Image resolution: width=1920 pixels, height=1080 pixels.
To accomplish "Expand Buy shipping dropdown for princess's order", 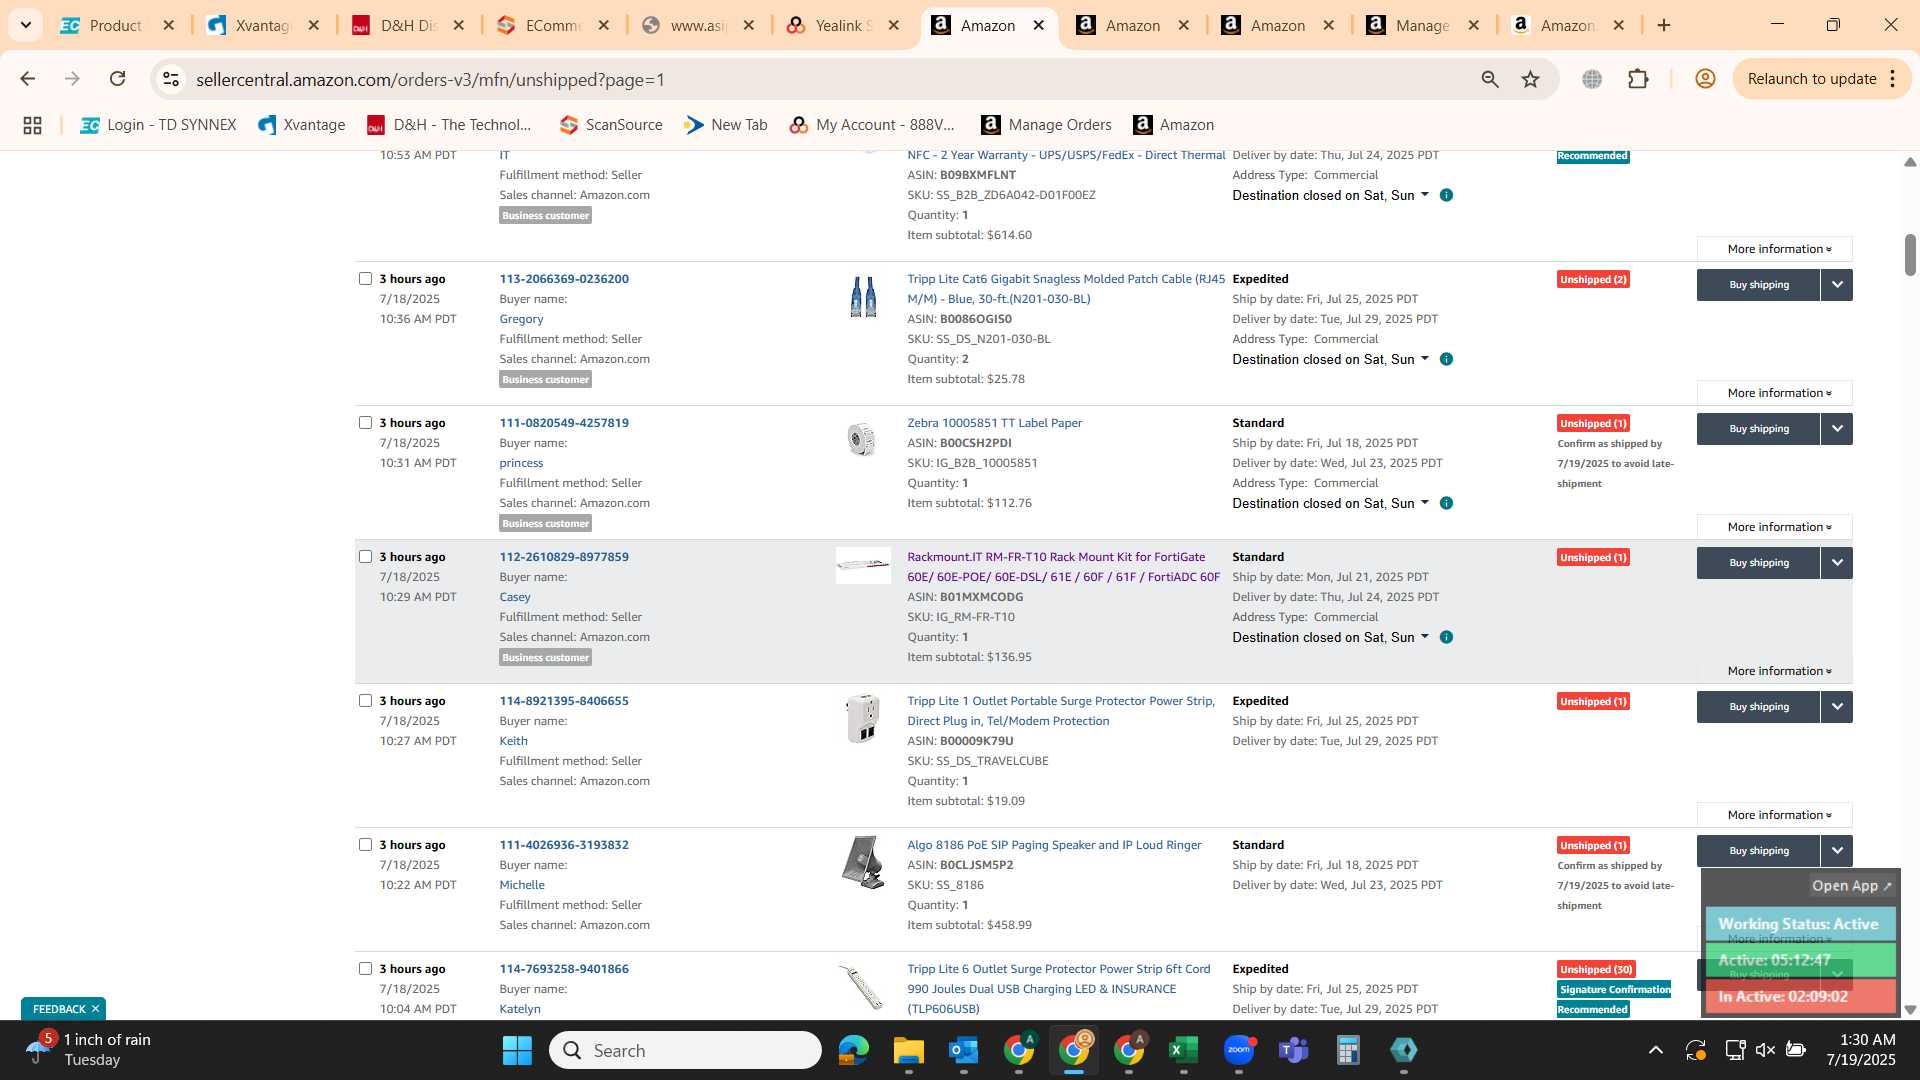I will click(1837, 429).
